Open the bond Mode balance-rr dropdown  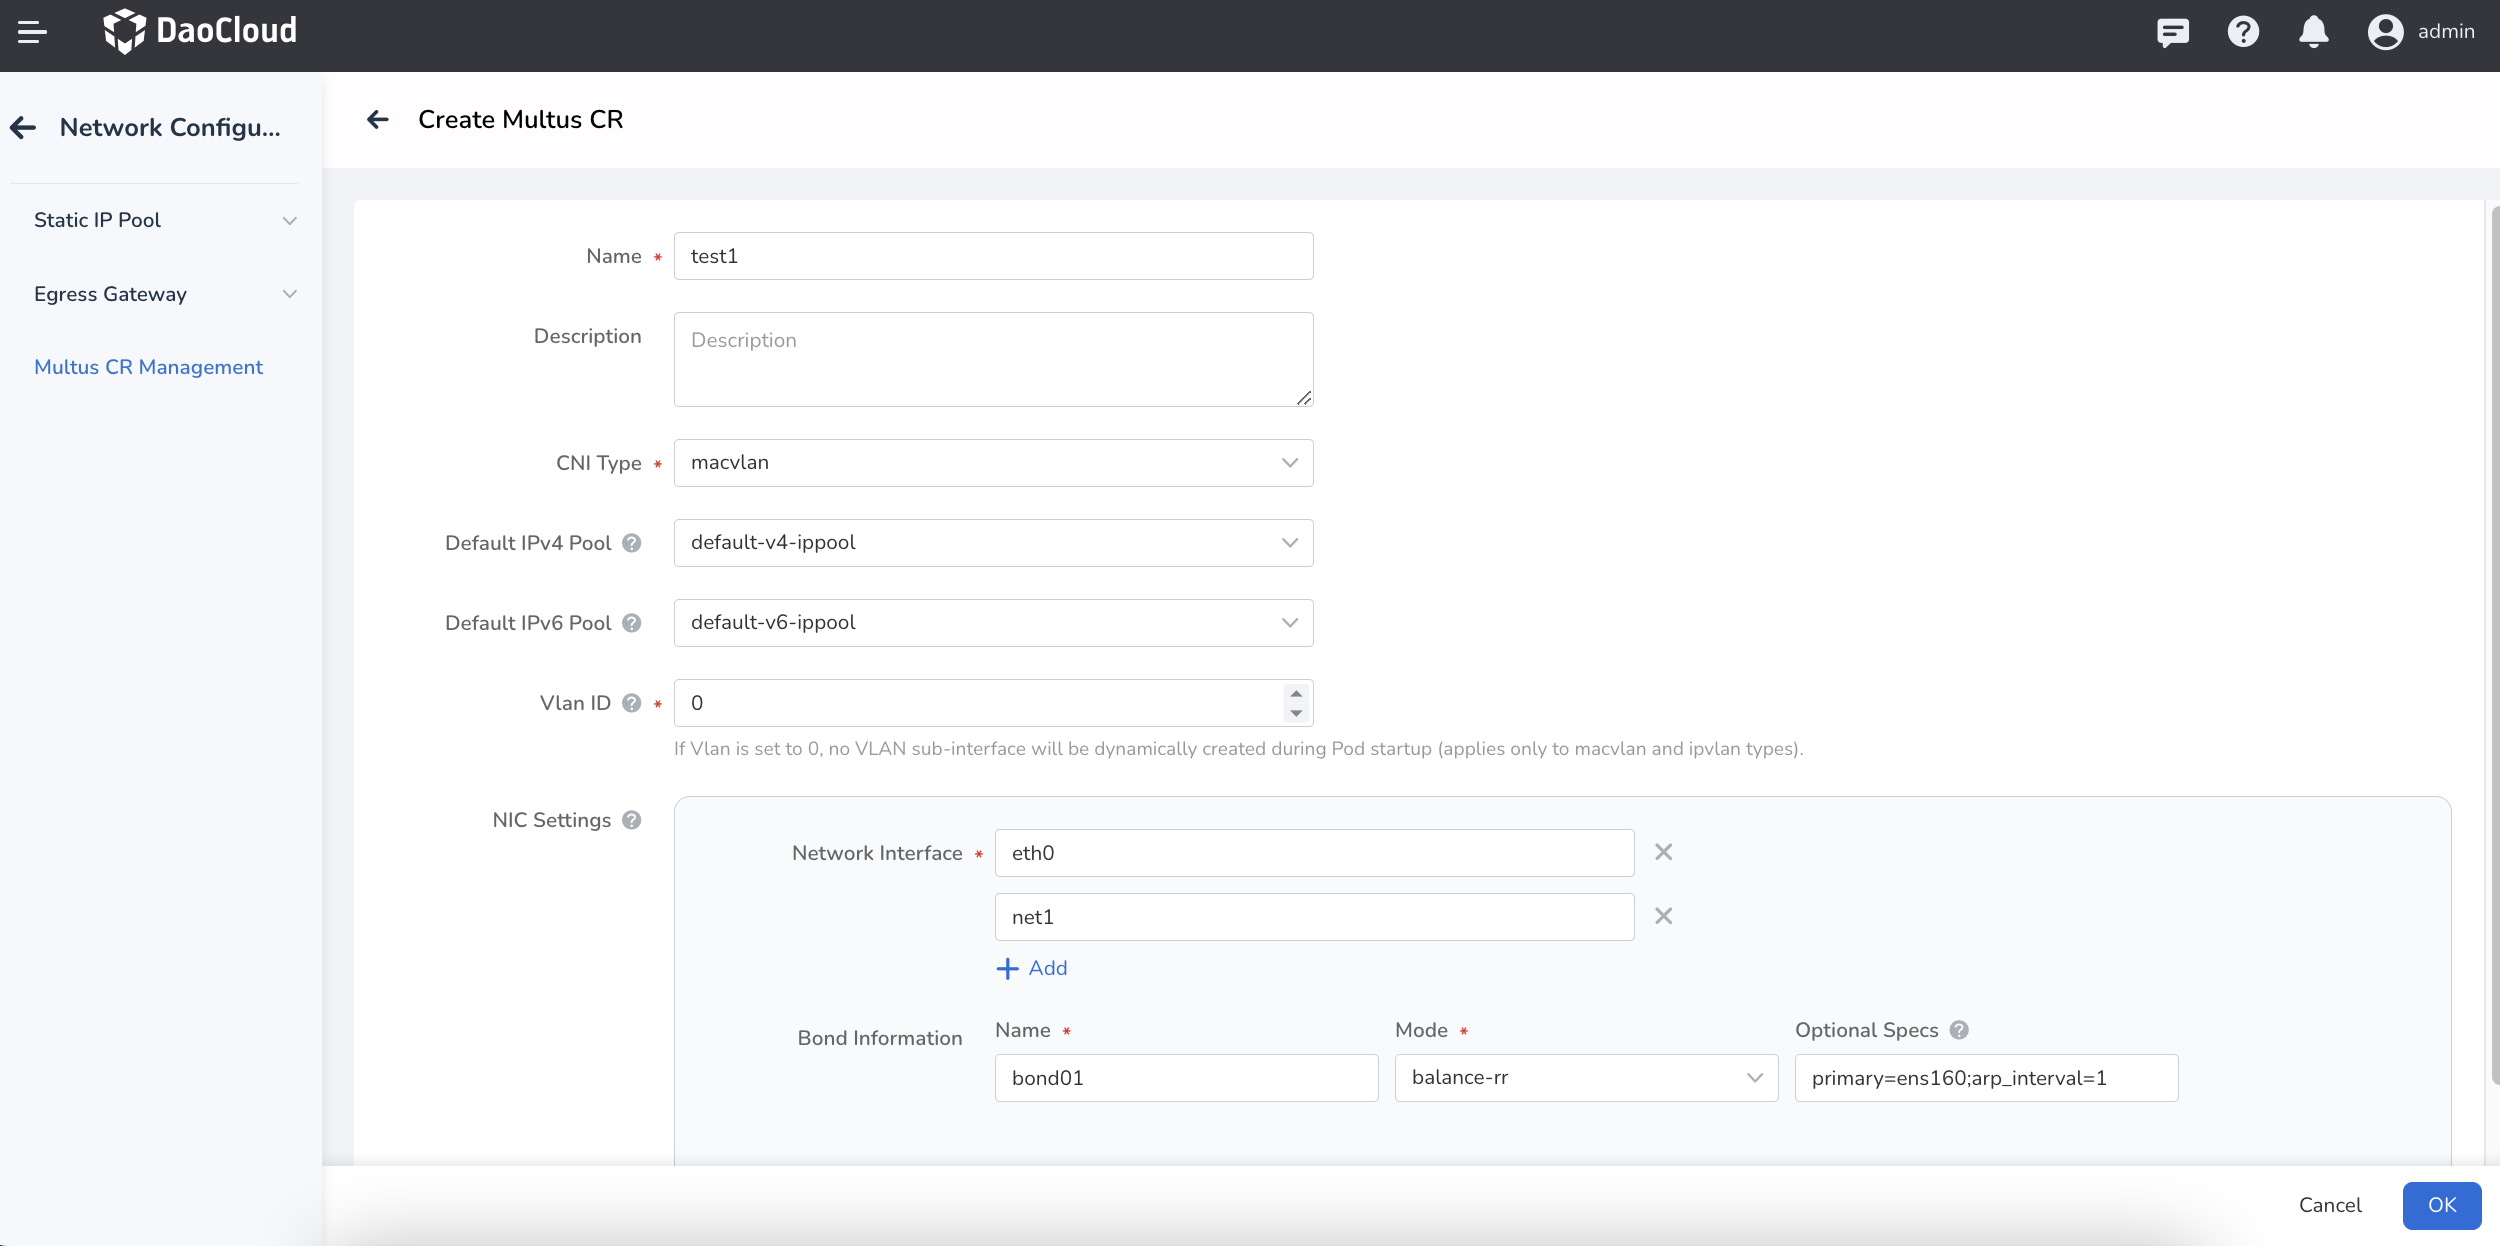coord(1586,1078)
